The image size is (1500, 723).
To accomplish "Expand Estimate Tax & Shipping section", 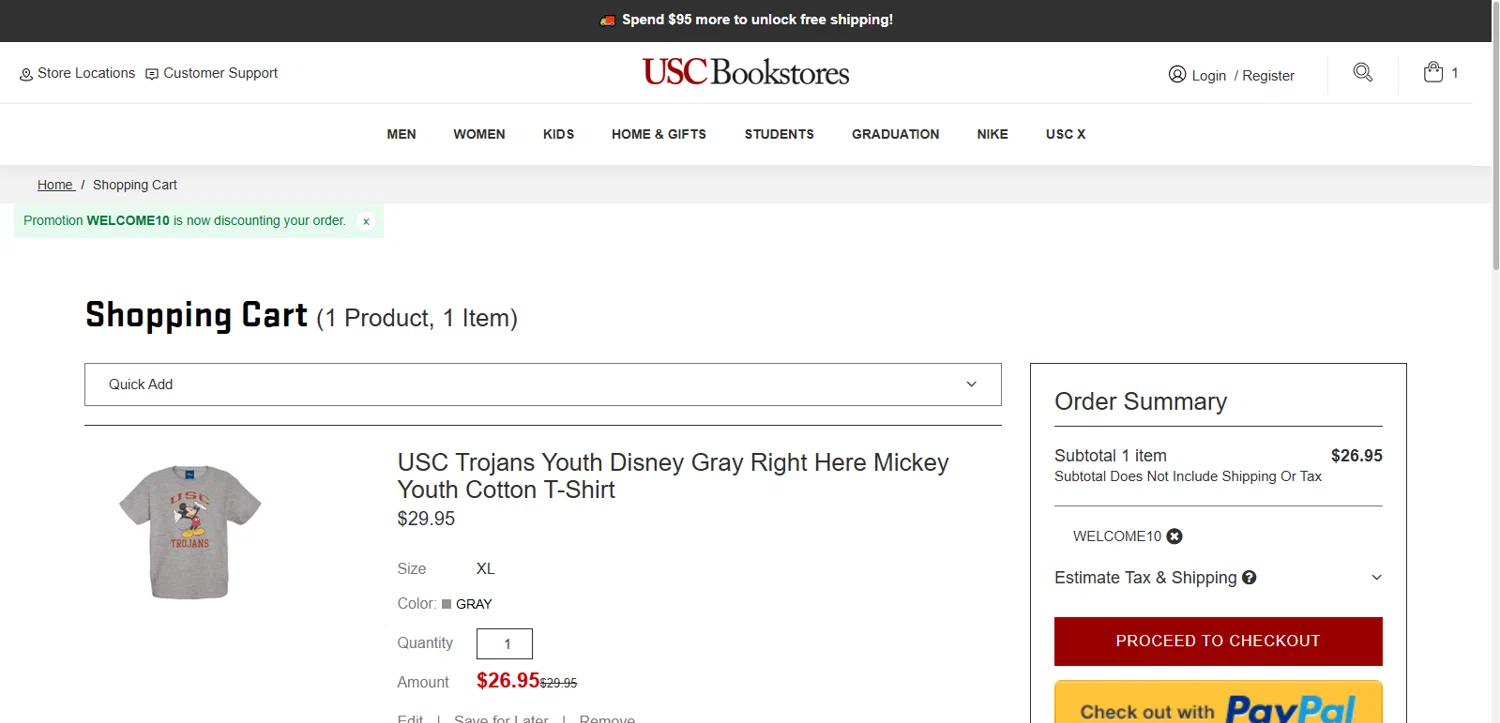I will point(1218,577).
